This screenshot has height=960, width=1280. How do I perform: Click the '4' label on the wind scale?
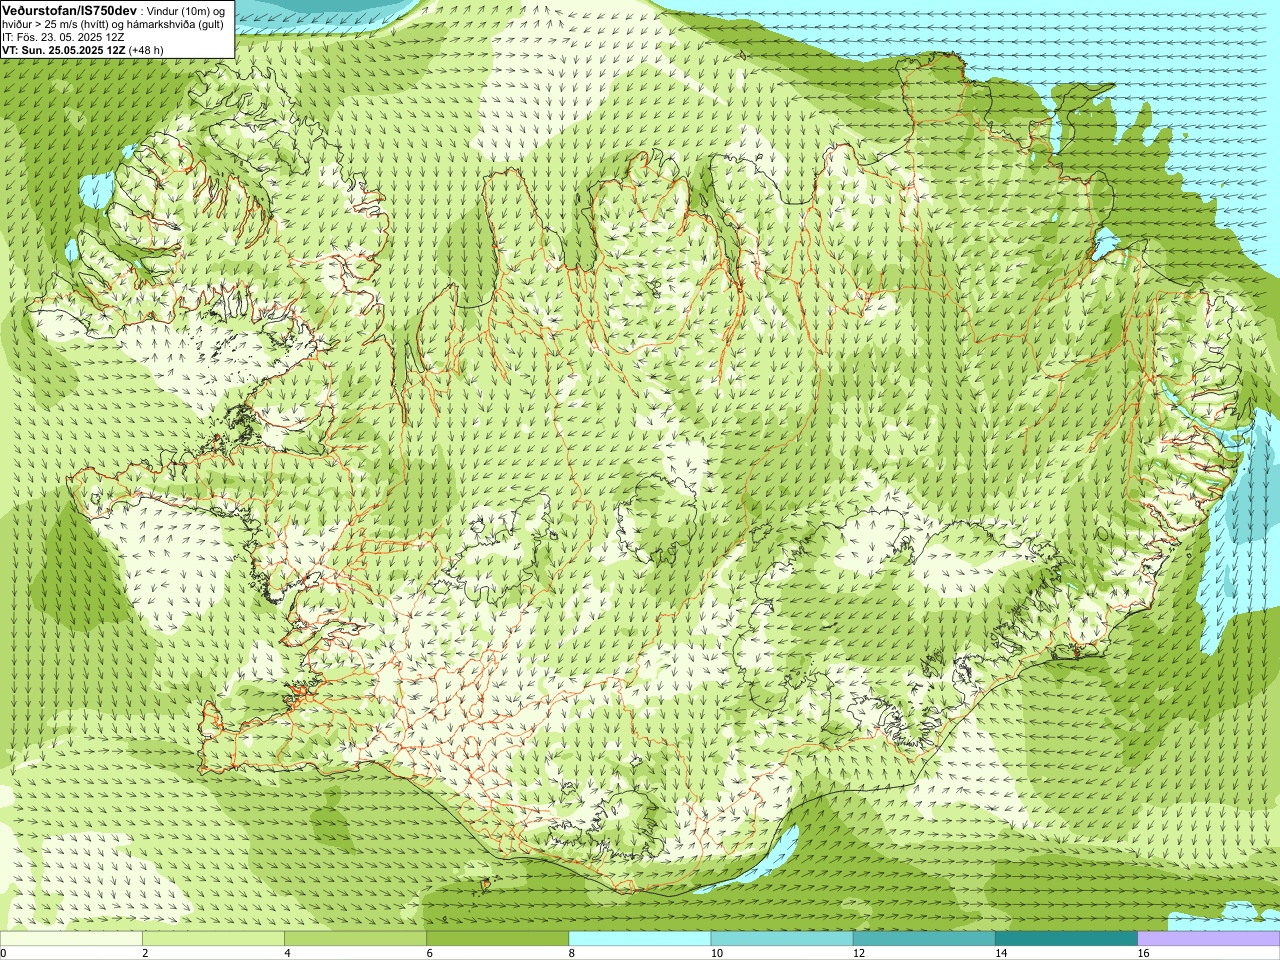(287, 953)
